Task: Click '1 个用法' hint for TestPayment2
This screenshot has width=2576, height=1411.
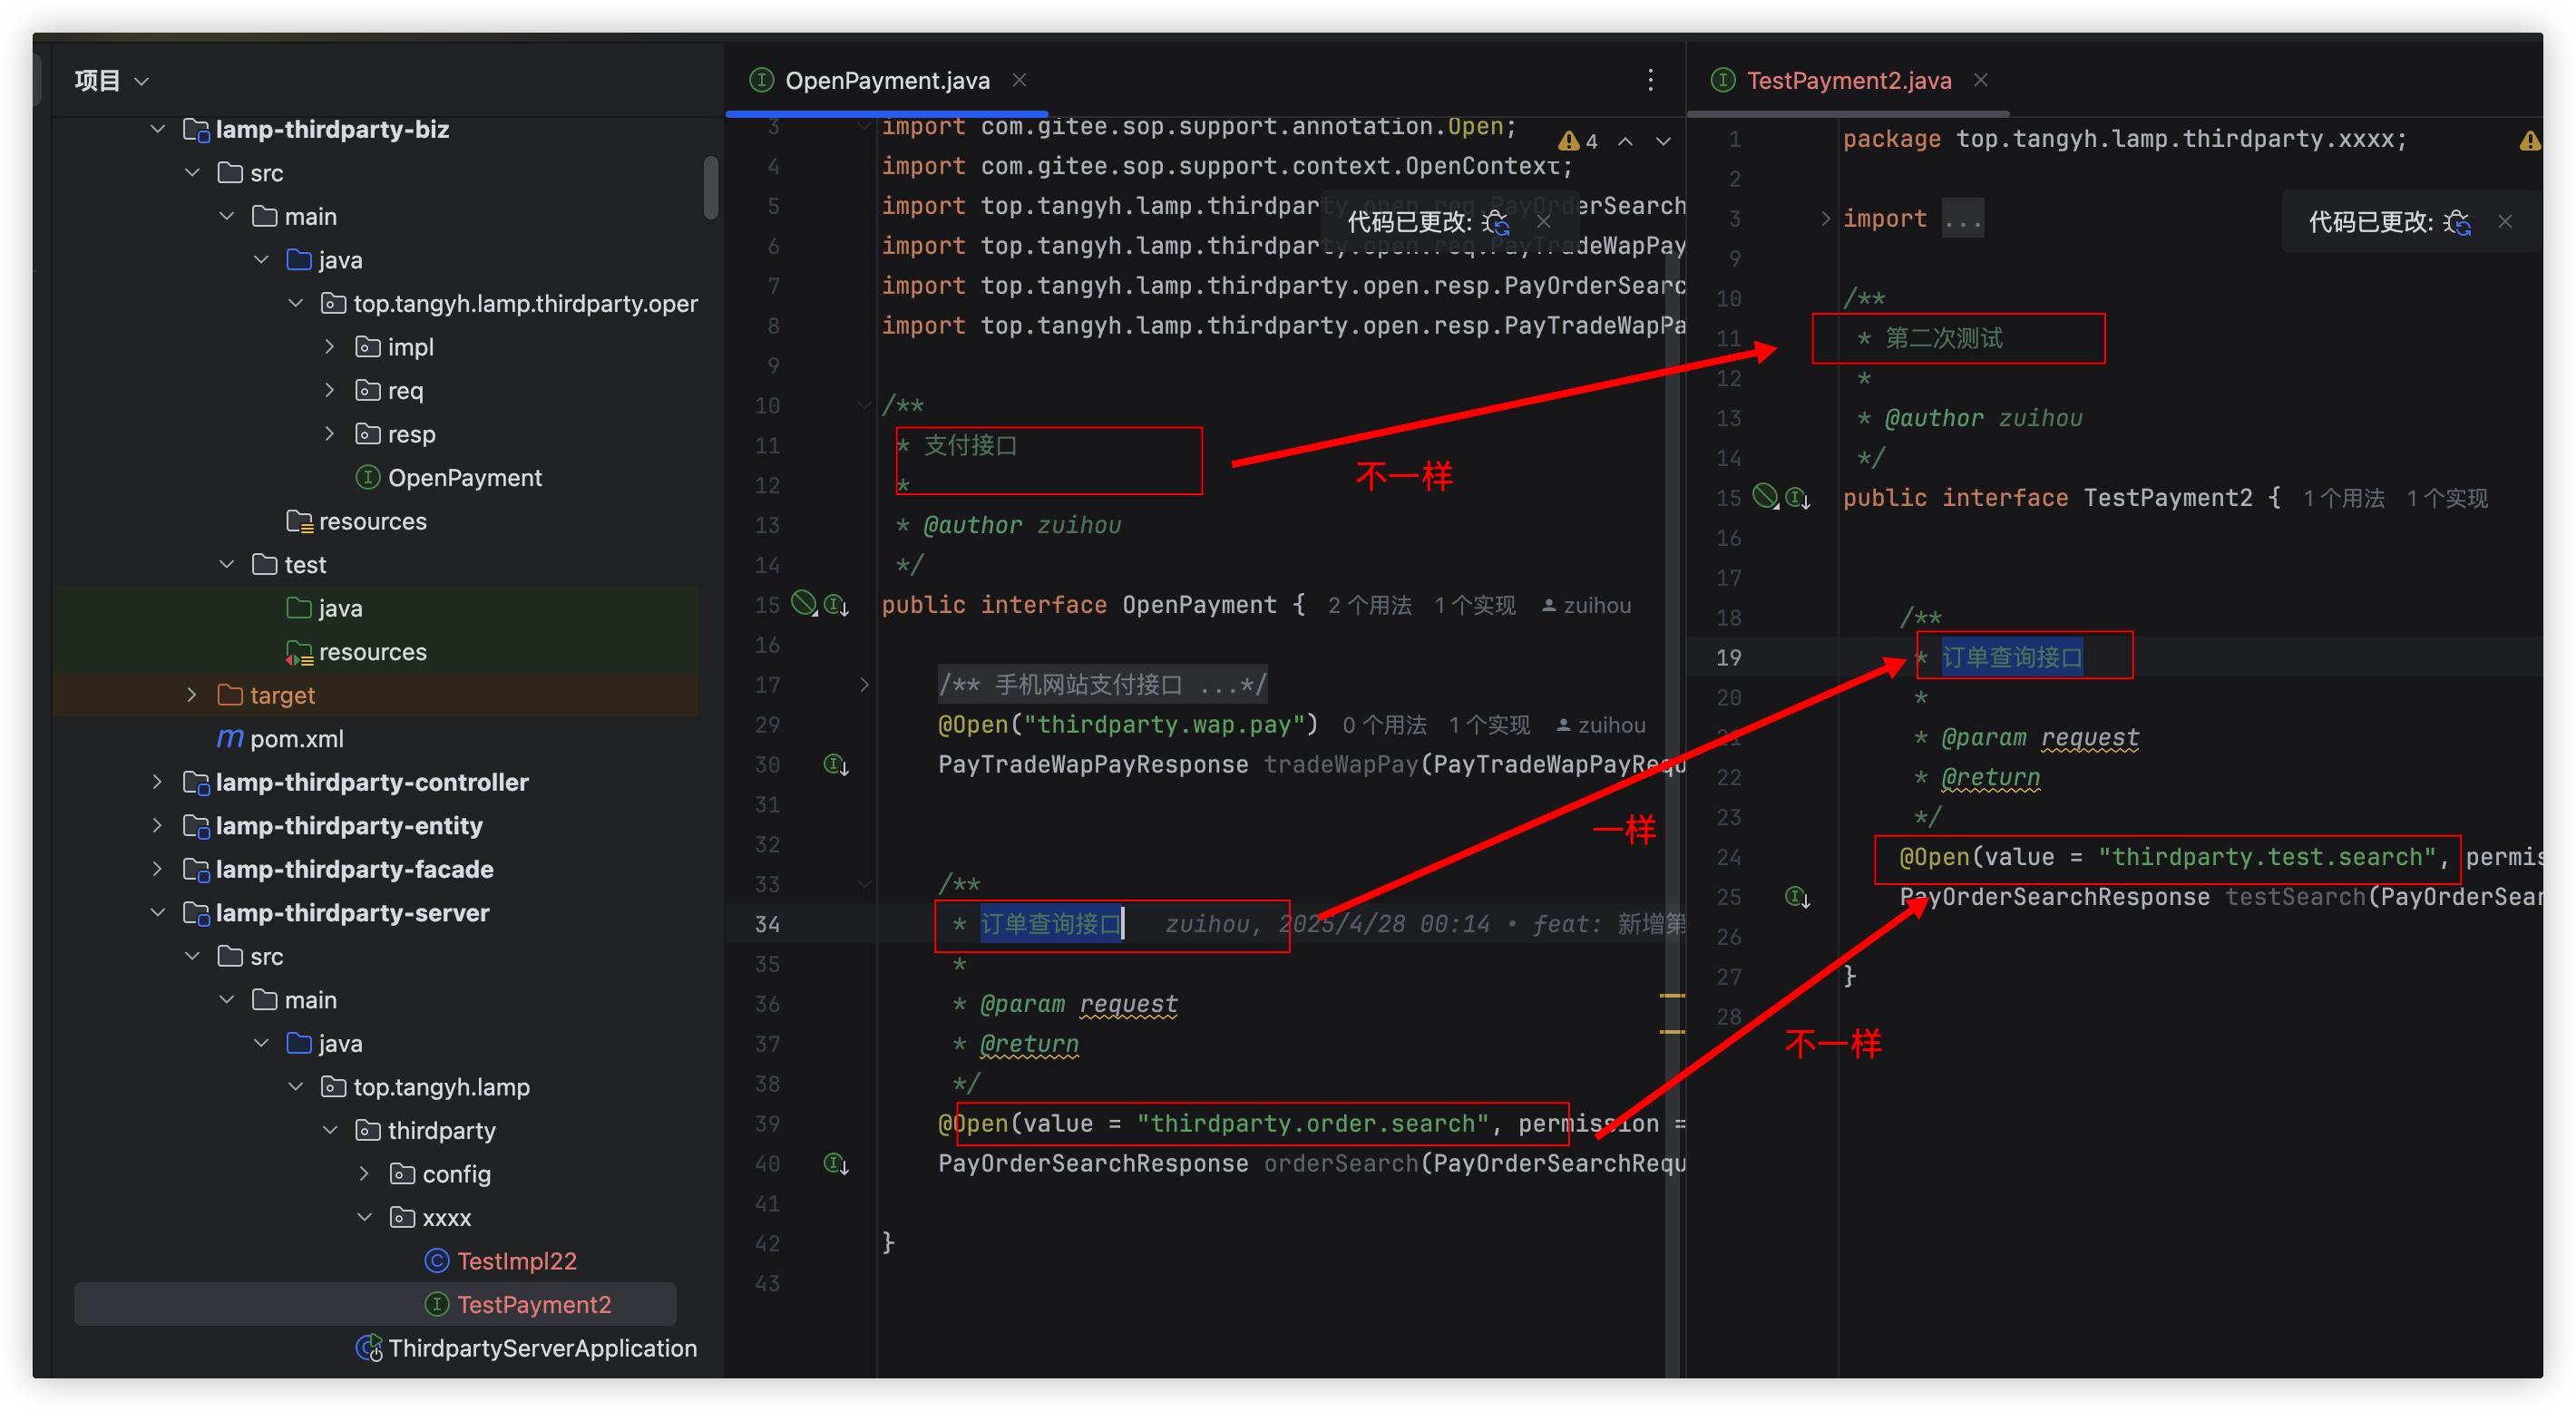Action: pos(2343,498)
